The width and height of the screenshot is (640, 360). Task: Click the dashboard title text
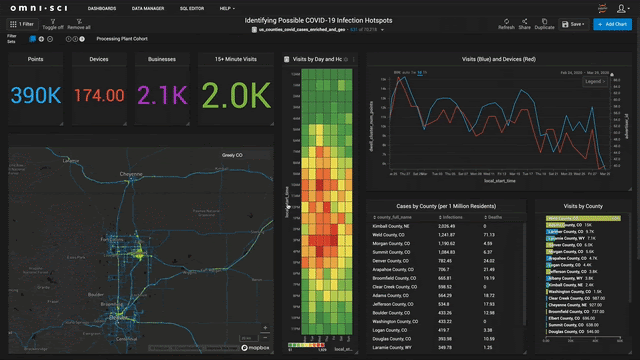click(318, 20)
